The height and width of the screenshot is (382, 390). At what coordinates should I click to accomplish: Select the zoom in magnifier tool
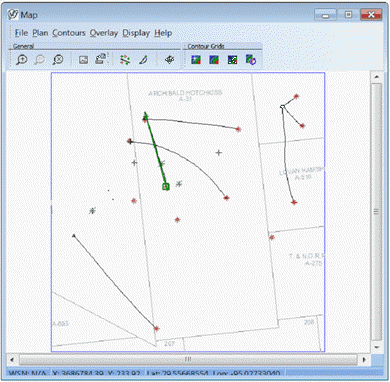click(22, 60)
